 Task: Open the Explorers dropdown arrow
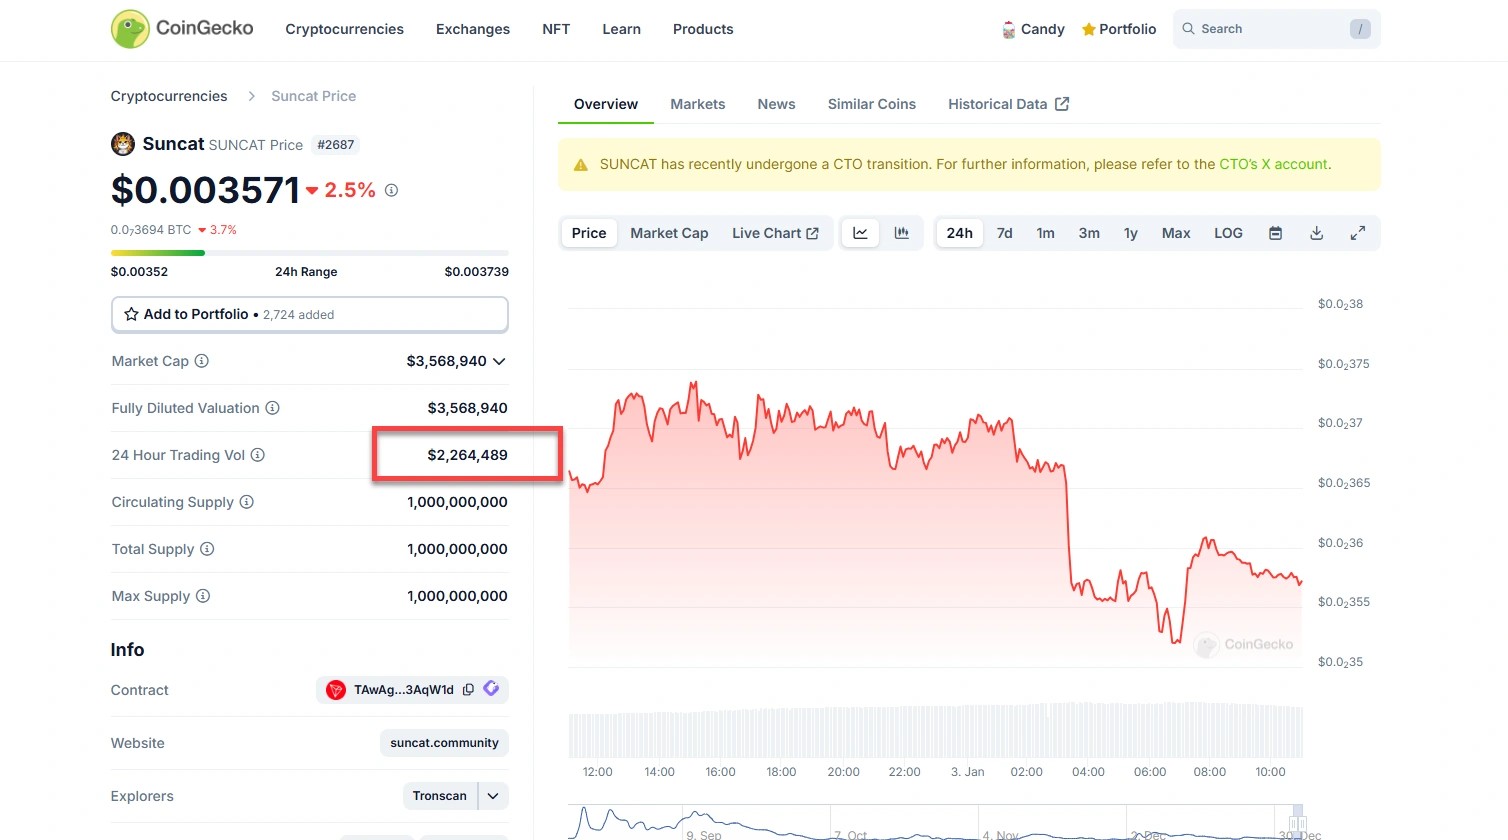(x=493, y=796)
